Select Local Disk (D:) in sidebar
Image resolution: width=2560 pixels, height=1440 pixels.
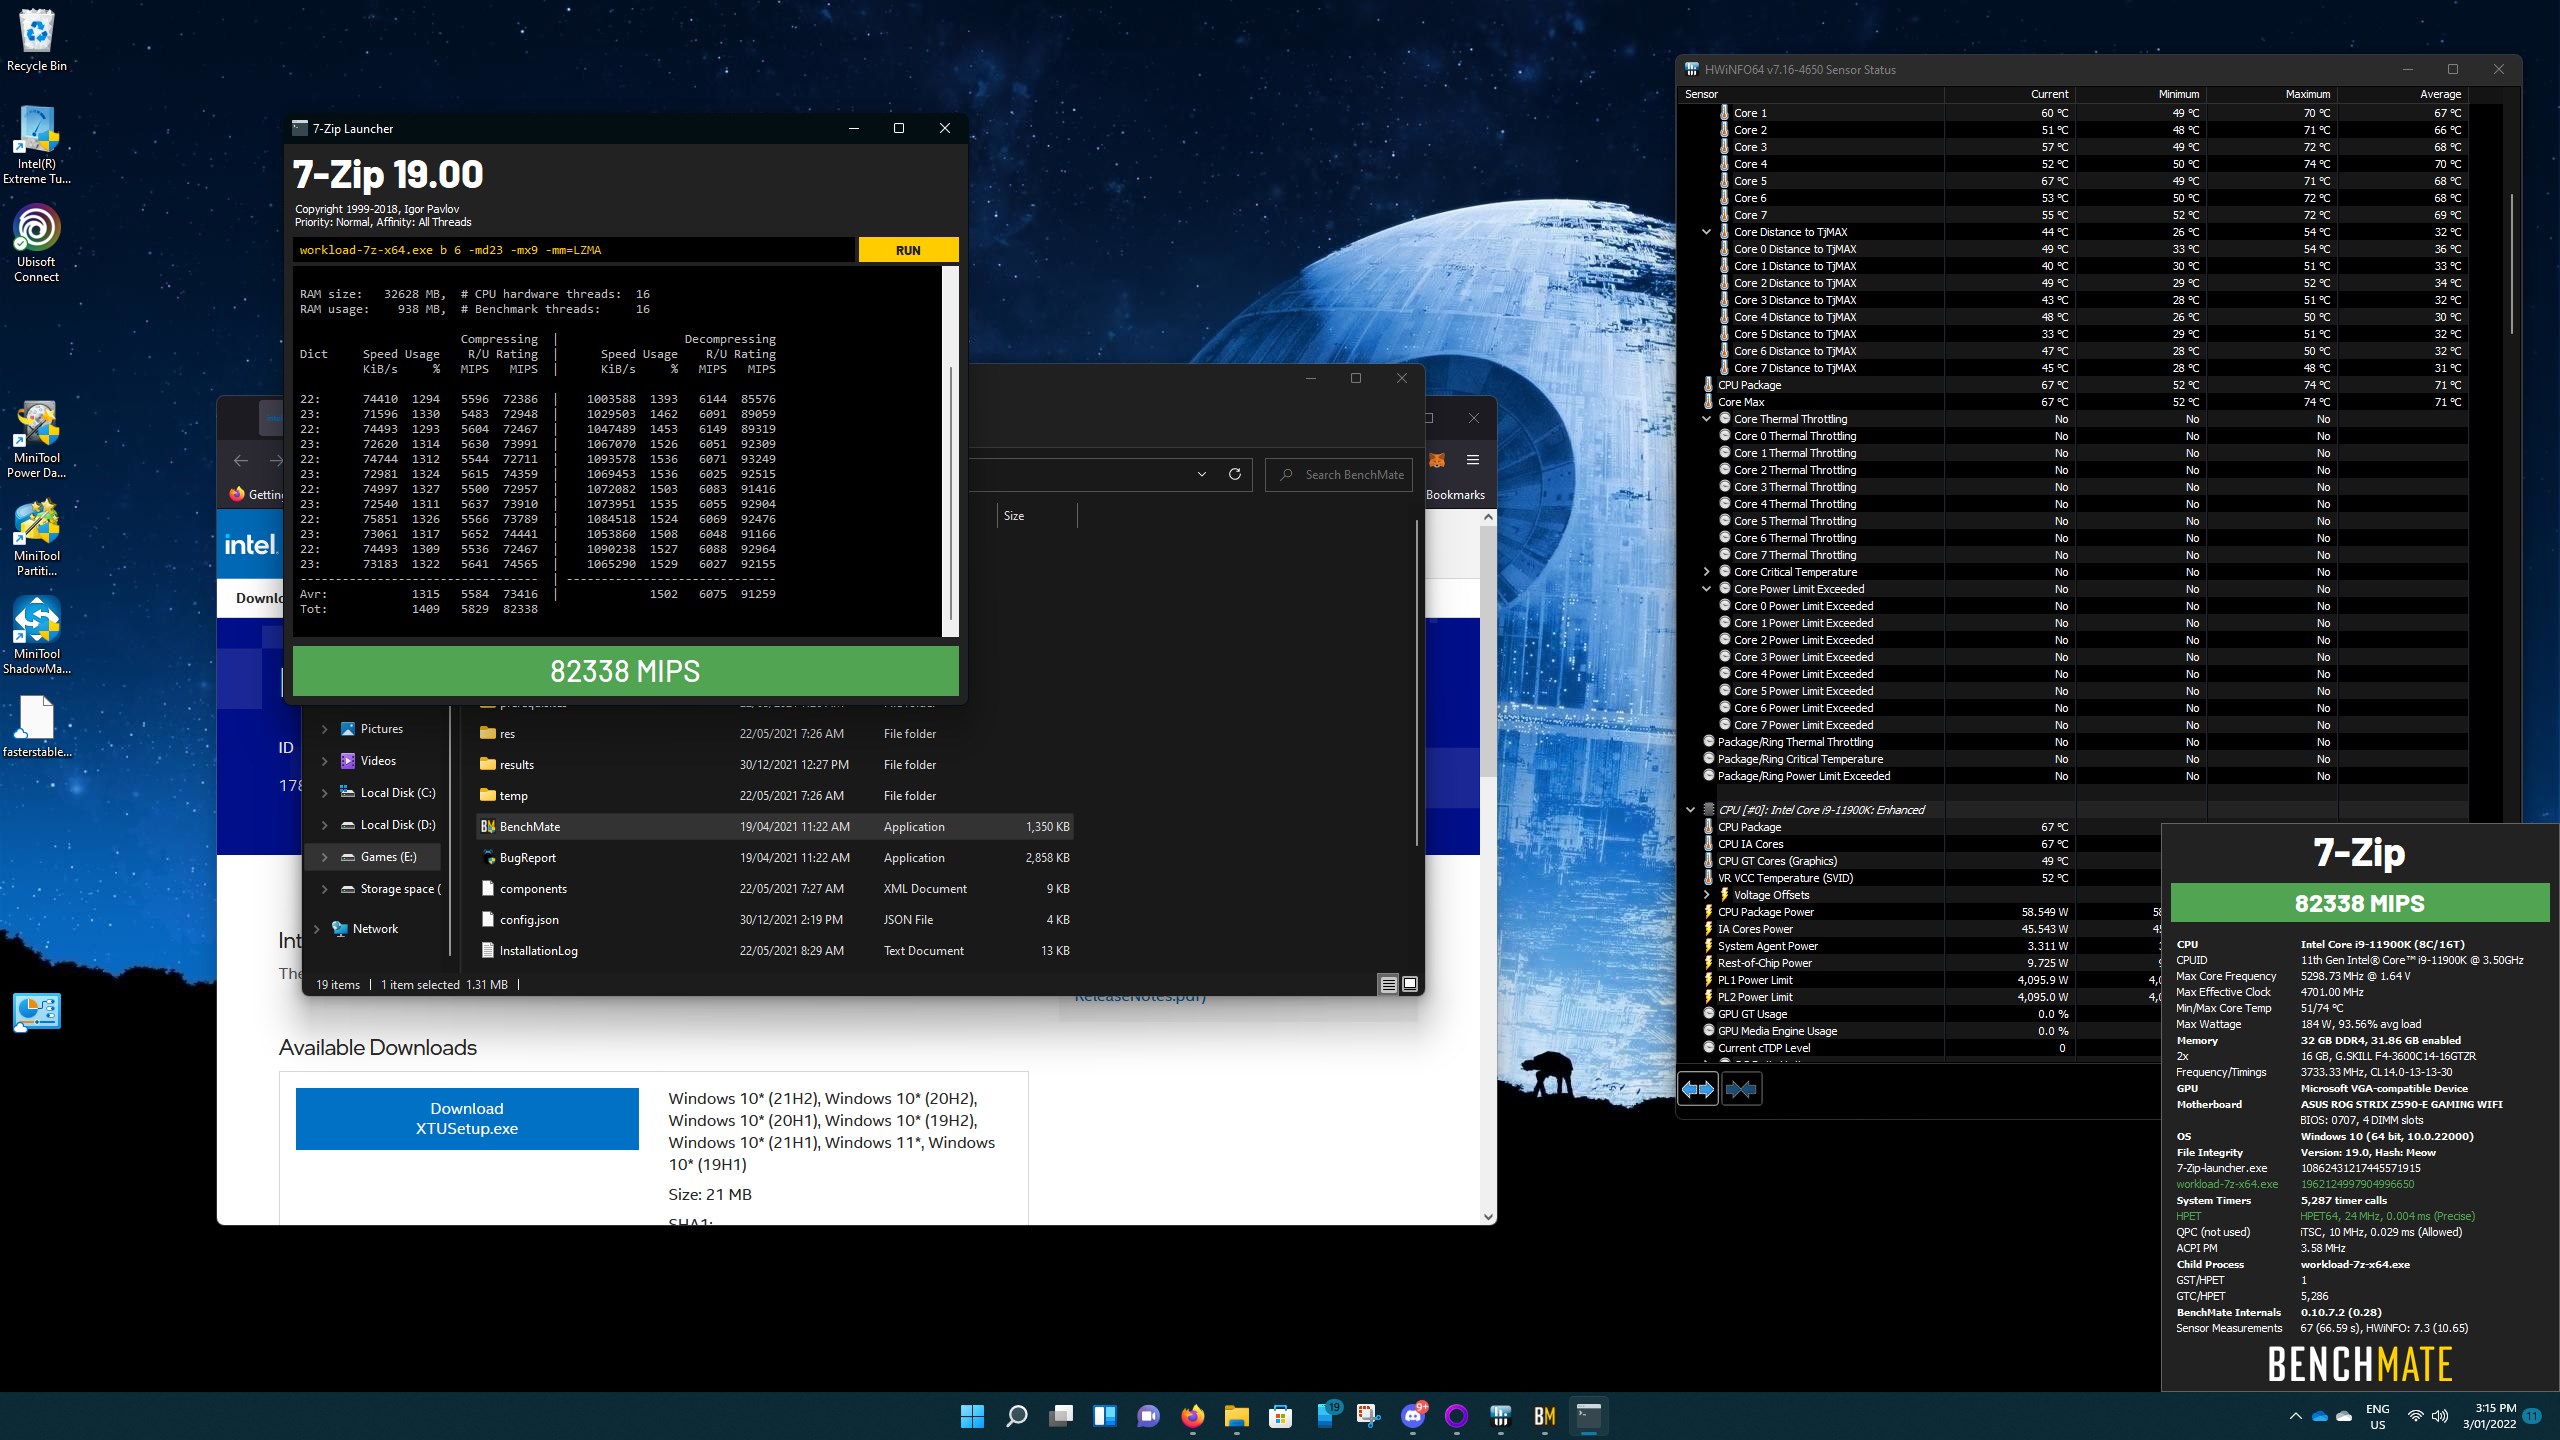click(x=397, y=825)
